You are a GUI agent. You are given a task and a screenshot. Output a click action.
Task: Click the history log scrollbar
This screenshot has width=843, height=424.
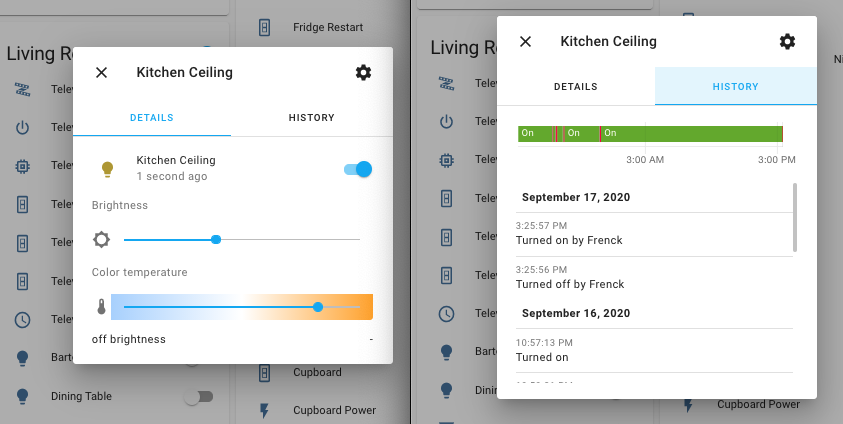795,217
